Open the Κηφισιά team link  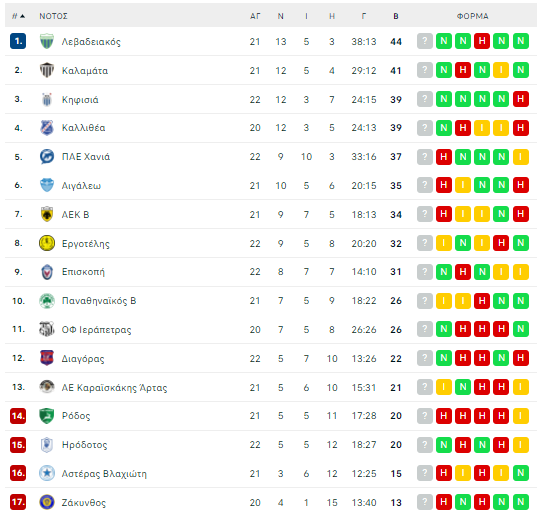[80, 100]
